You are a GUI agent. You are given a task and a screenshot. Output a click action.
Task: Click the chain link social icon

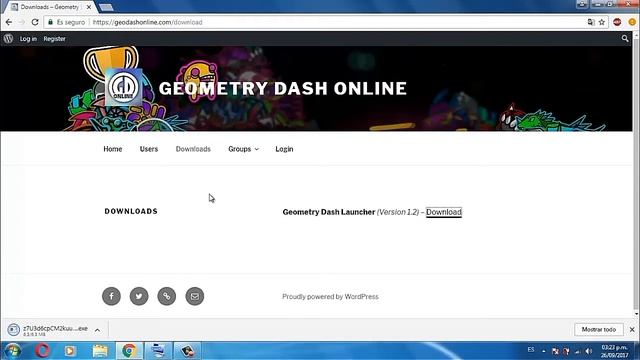pos(167,296)
